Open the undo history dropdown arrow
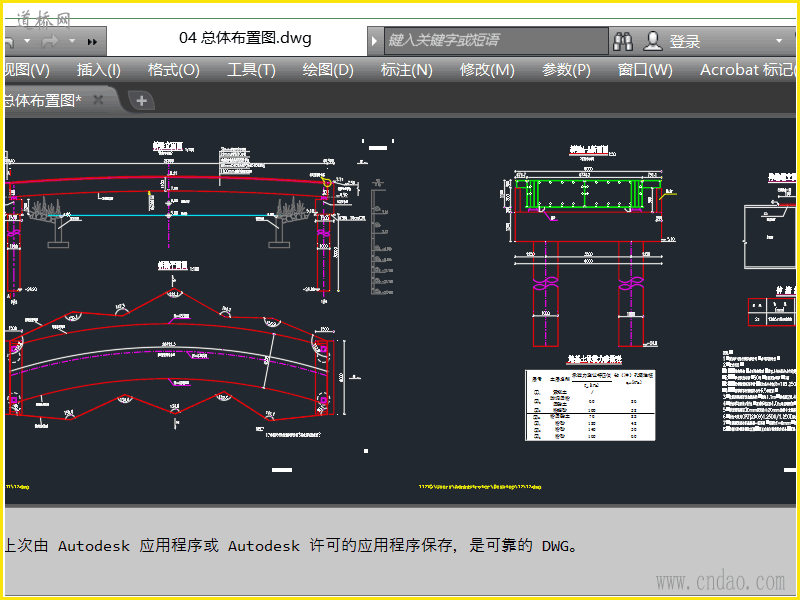This screenshot has height=600, width=800. 27,41
